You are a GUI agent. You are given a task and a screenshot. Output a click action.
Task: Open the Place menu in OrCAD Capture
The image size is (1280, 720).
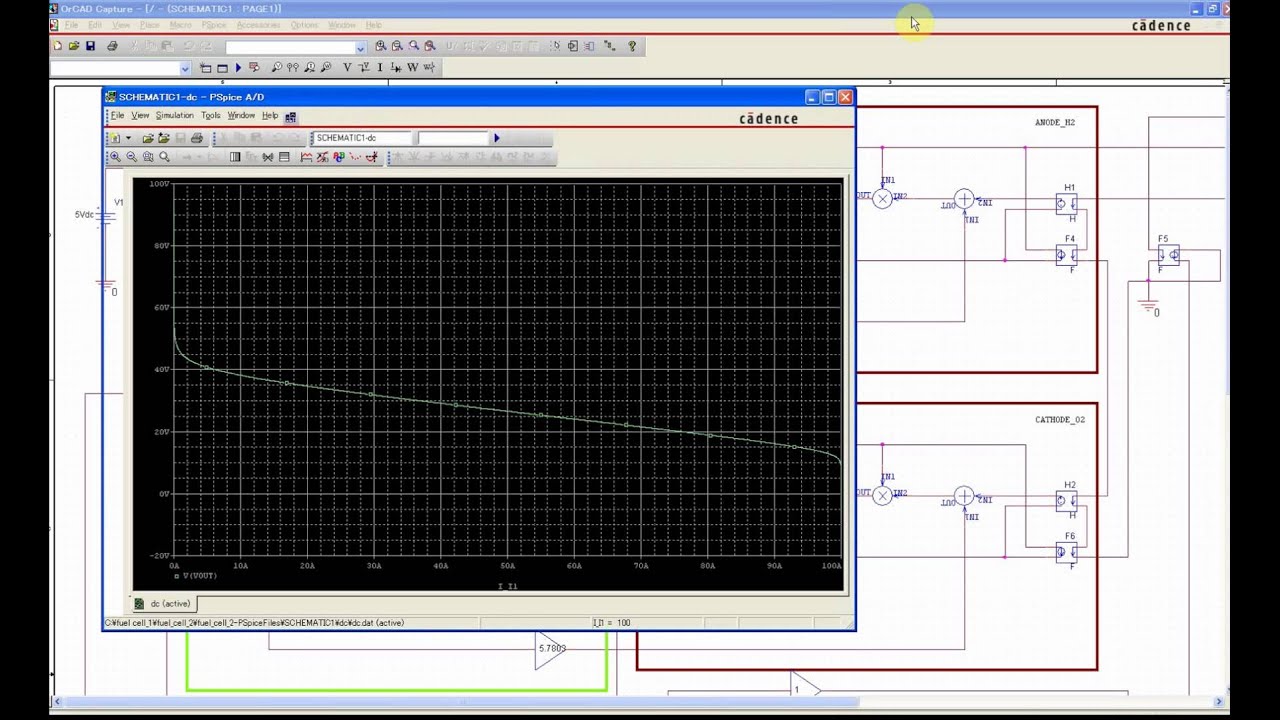pyautogui.click(x=149, y=24)
